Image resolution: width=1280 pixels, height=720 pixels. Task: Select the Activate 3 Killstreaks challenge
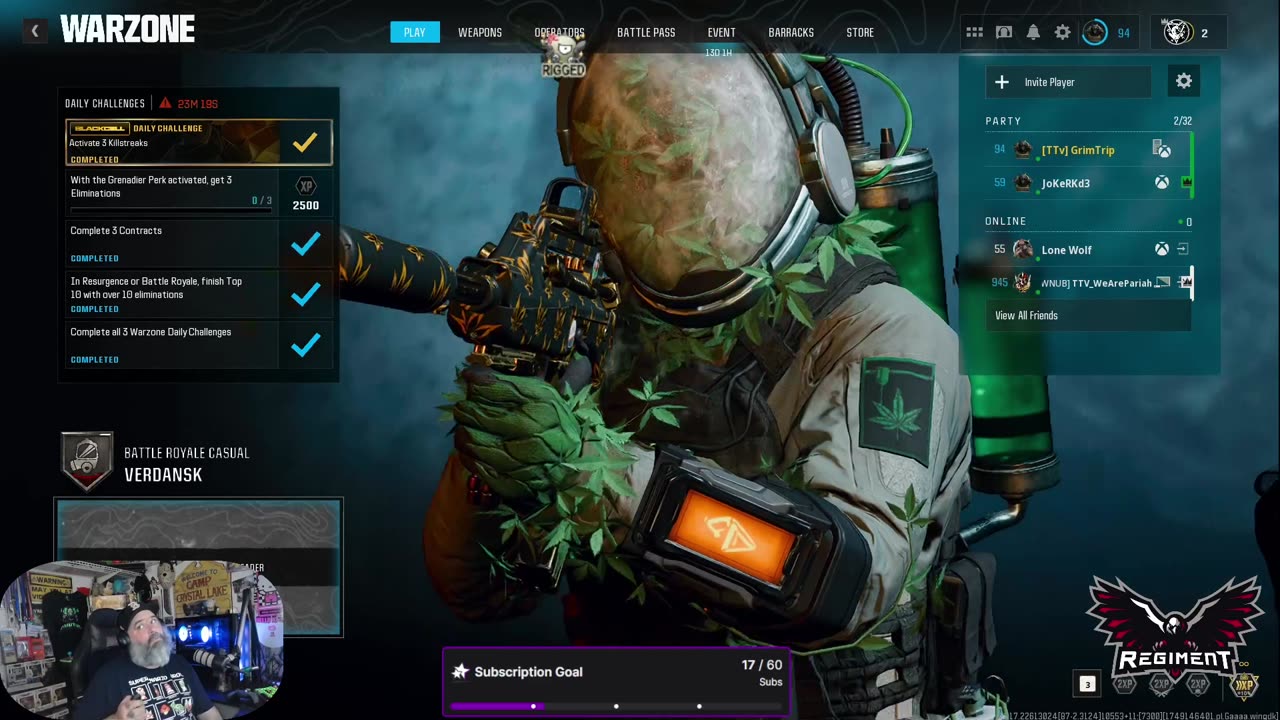[x=199, y=142]
